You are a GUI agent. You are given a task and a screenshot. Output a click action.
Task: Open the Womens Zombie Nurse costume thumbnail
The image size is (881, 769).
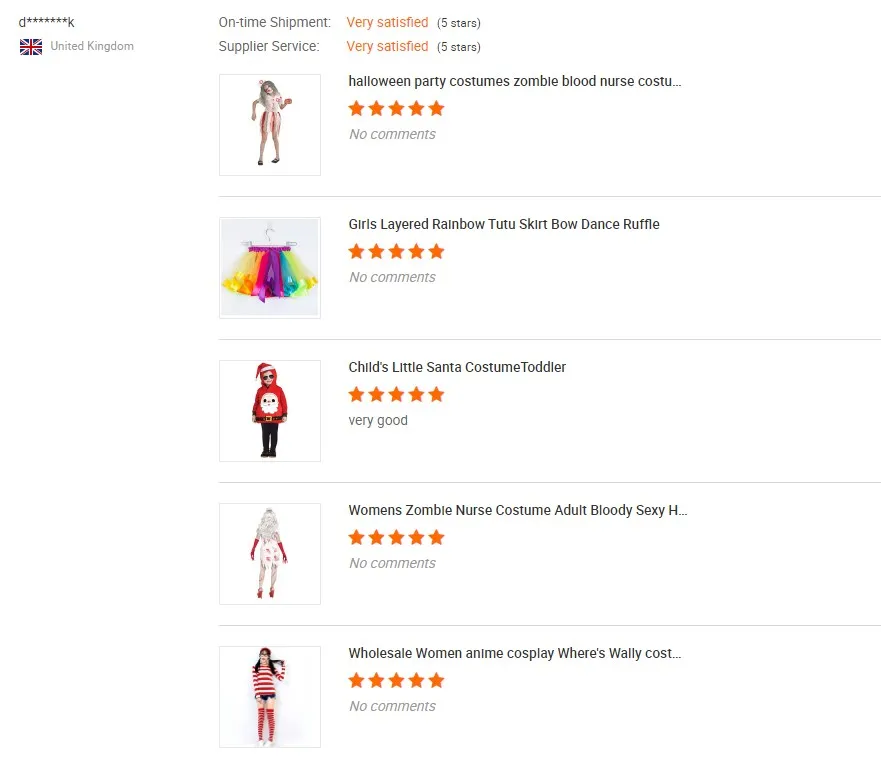pos(269,554)
